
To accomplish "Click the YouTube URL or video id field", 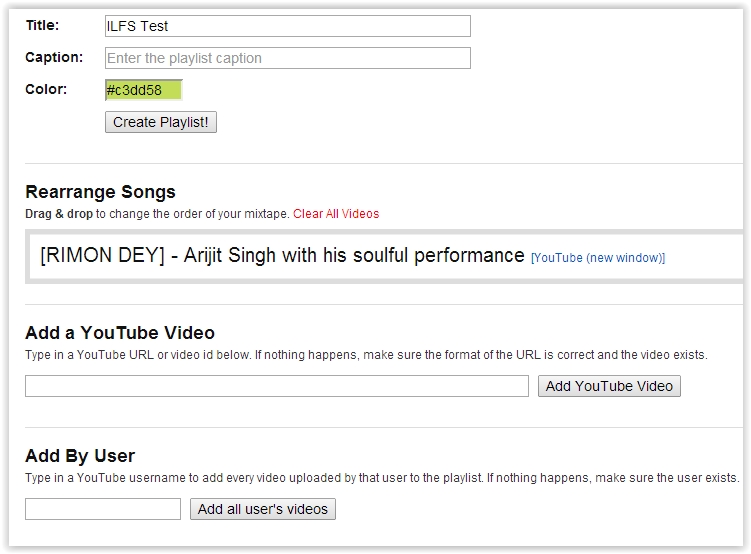I will click(276, 386).
